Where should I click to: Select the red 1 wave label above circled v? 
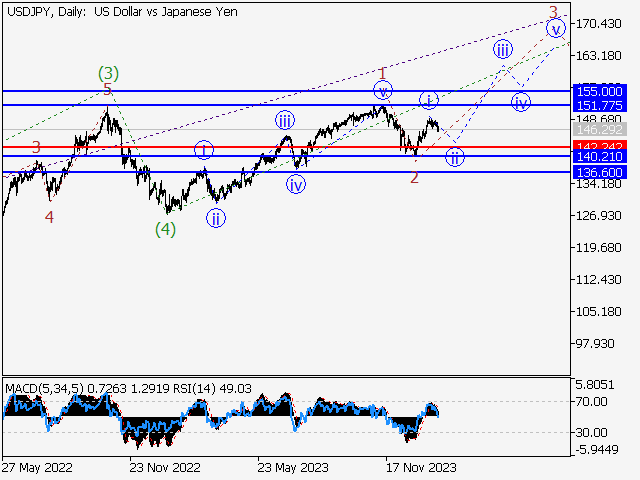point(382,74)
